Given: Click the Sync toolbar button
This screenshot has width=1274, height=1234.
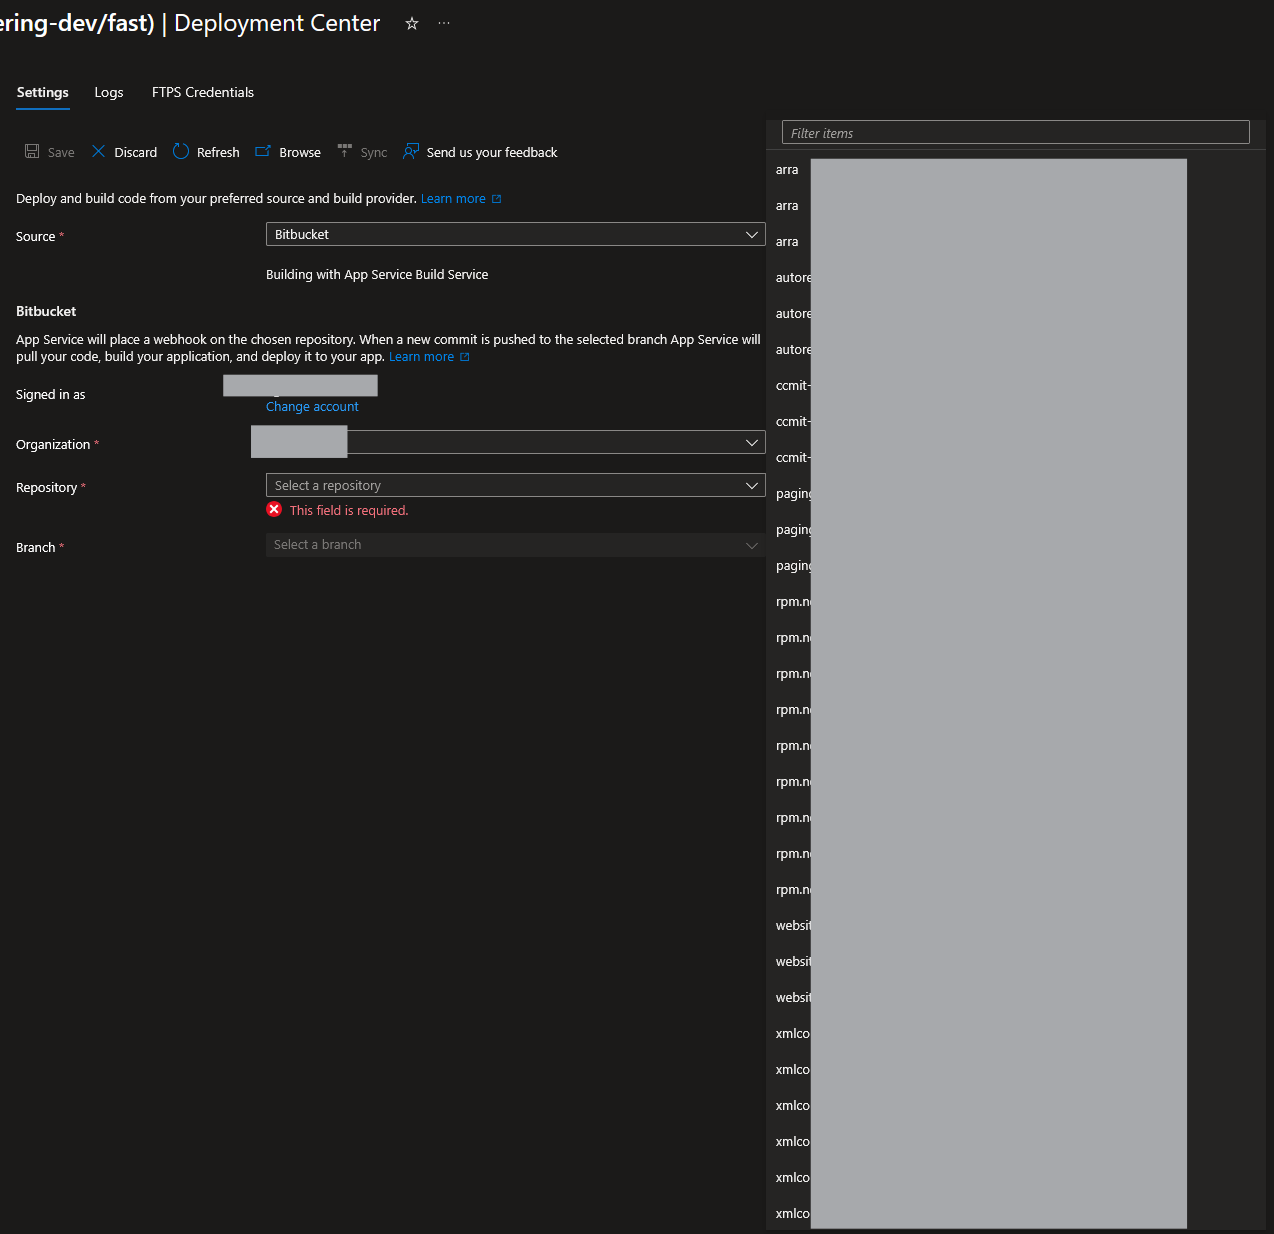Looking at the screenshot, I should click(362, 152).
